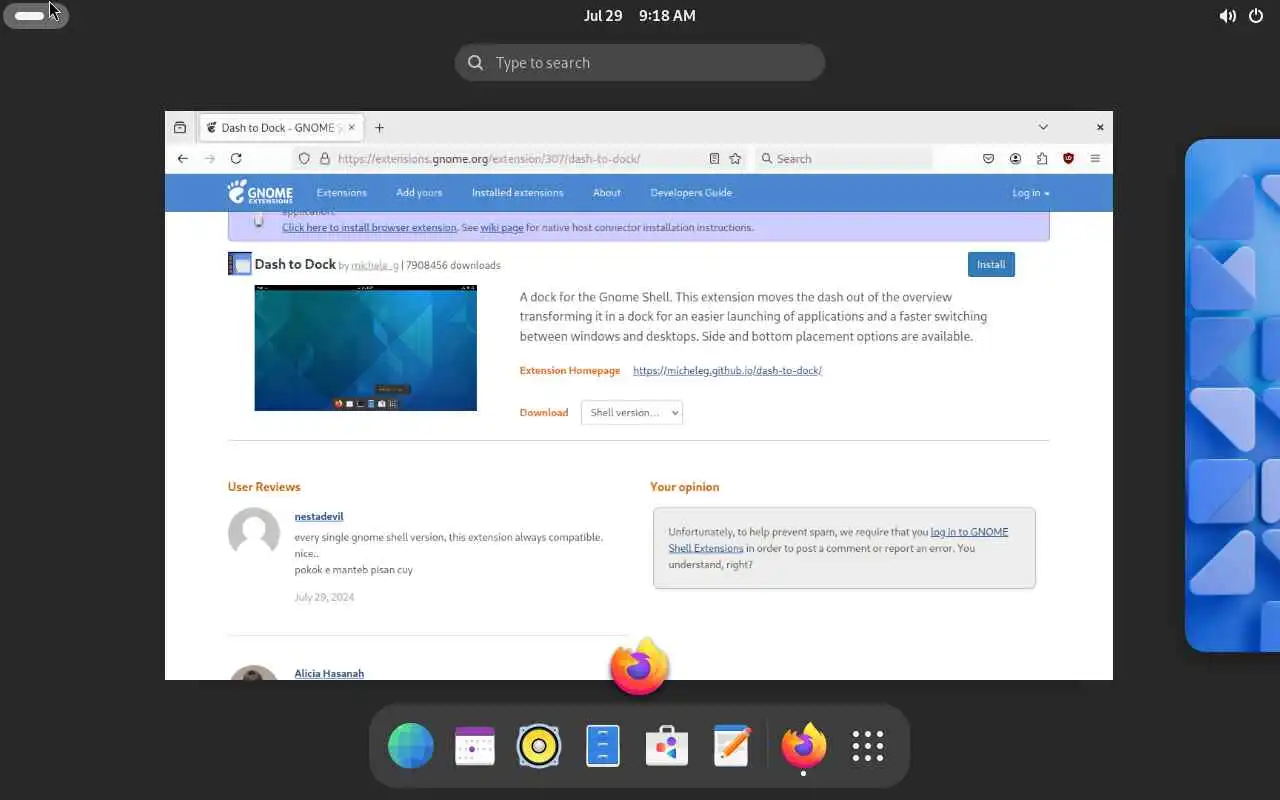
Task: Go to Installed extensions nav item
Action: pos(518,193)
